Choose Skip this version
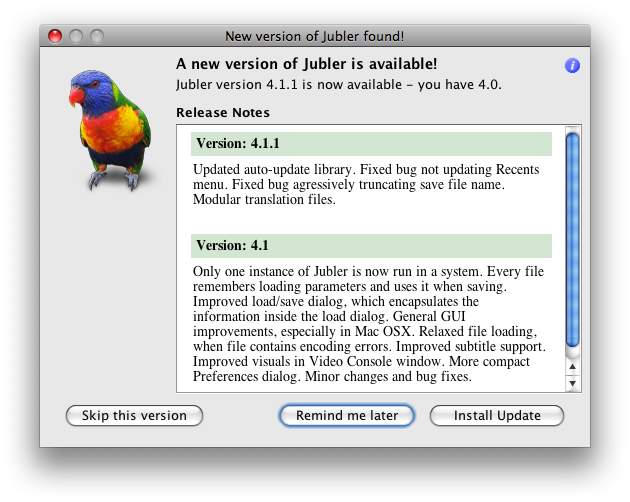The width and height of the screenshot is (630, 502). tap(134, 415)
